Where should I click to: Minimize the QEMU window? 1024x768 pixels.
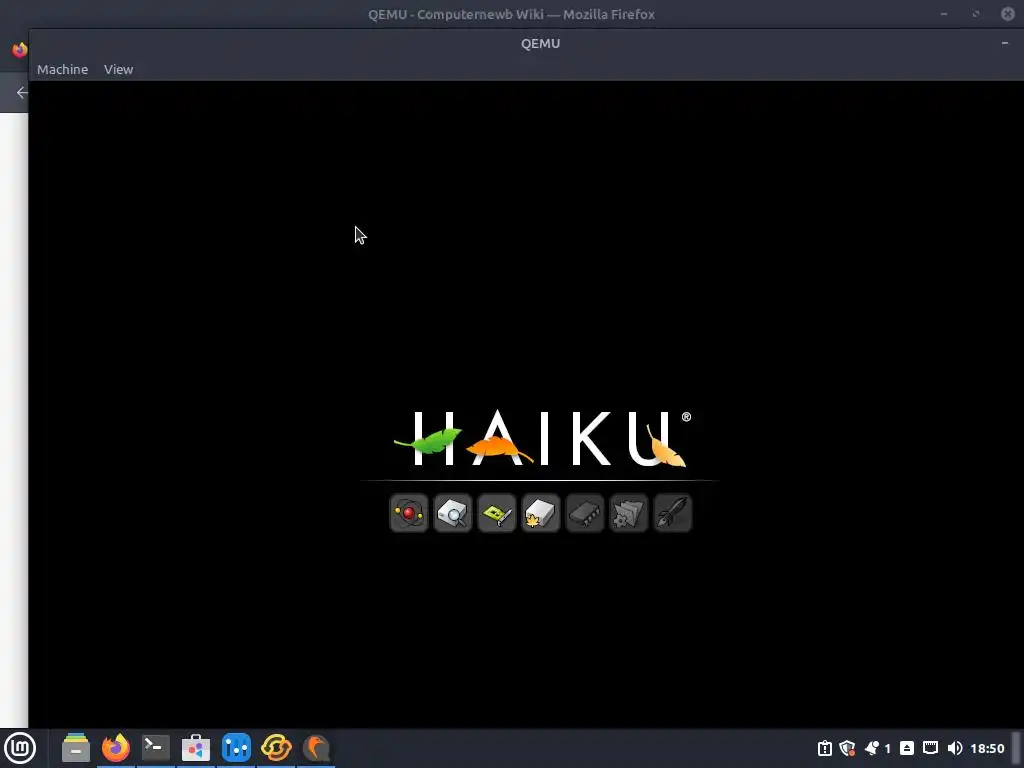(x=1004, y=43)
